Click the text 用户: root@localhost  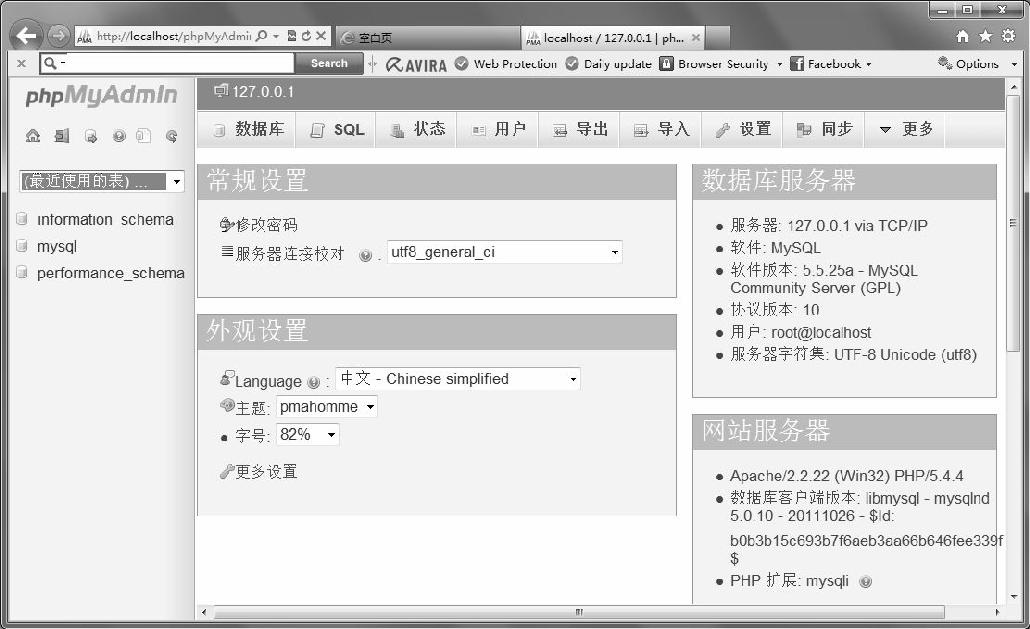click(801, 332)
